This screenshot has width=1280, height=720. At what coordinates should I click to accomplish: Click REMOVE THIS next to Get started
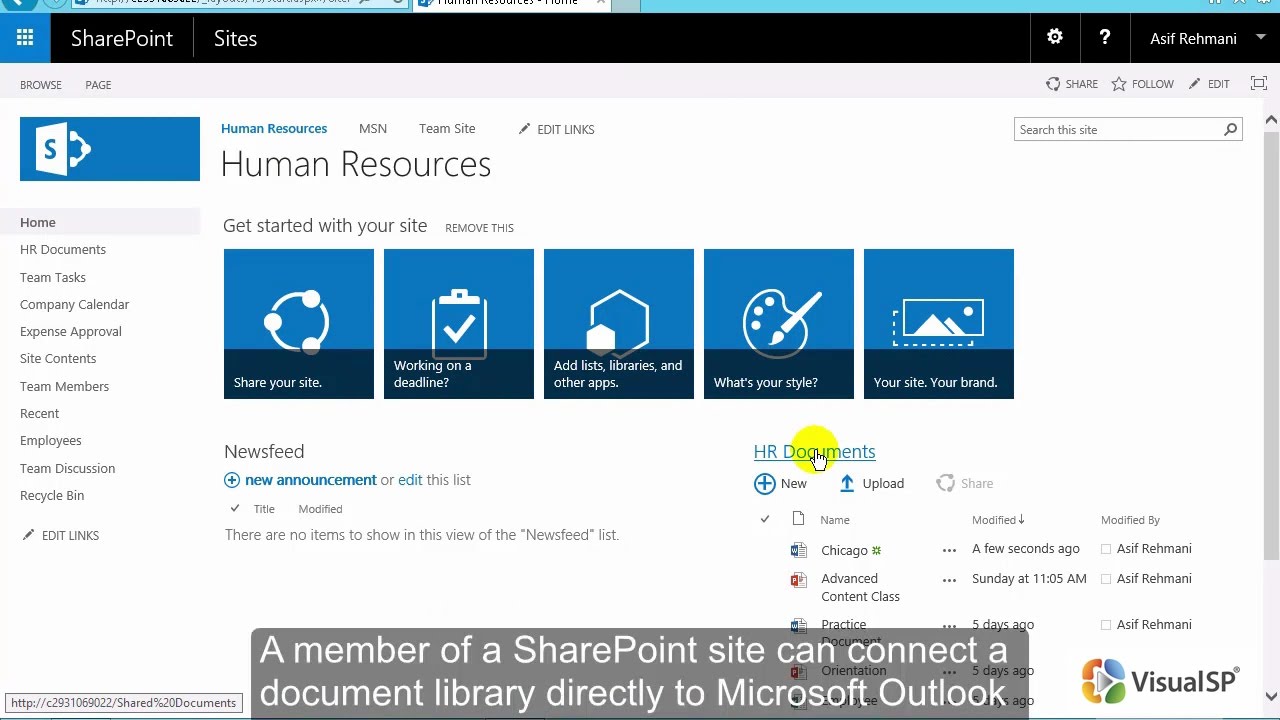coord(479,228)
